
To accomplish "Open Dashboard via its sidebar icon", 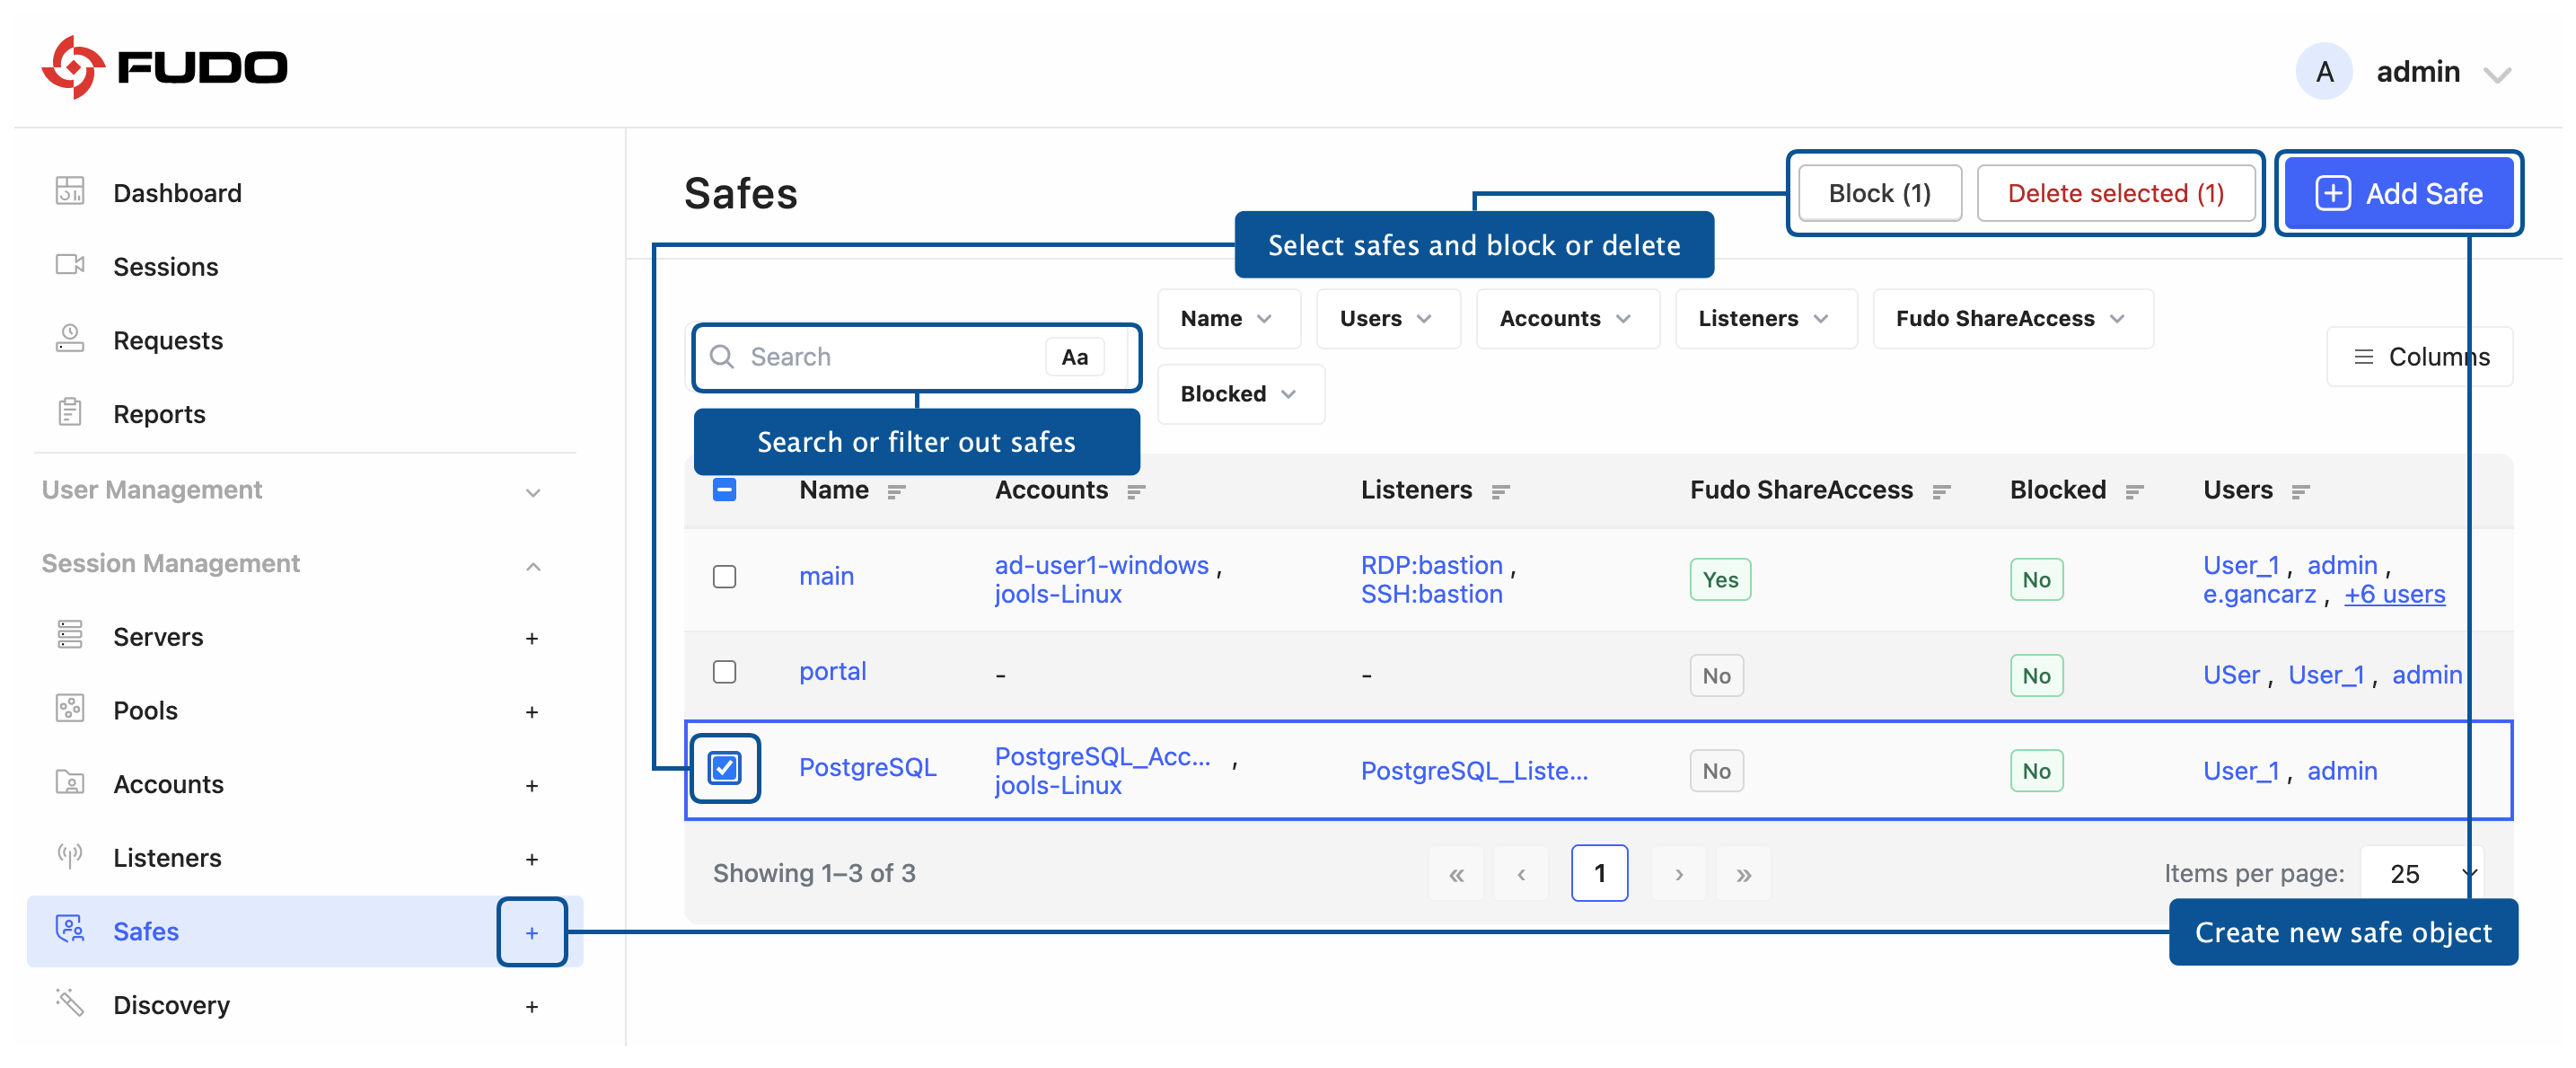I will (x=70, y=190).
